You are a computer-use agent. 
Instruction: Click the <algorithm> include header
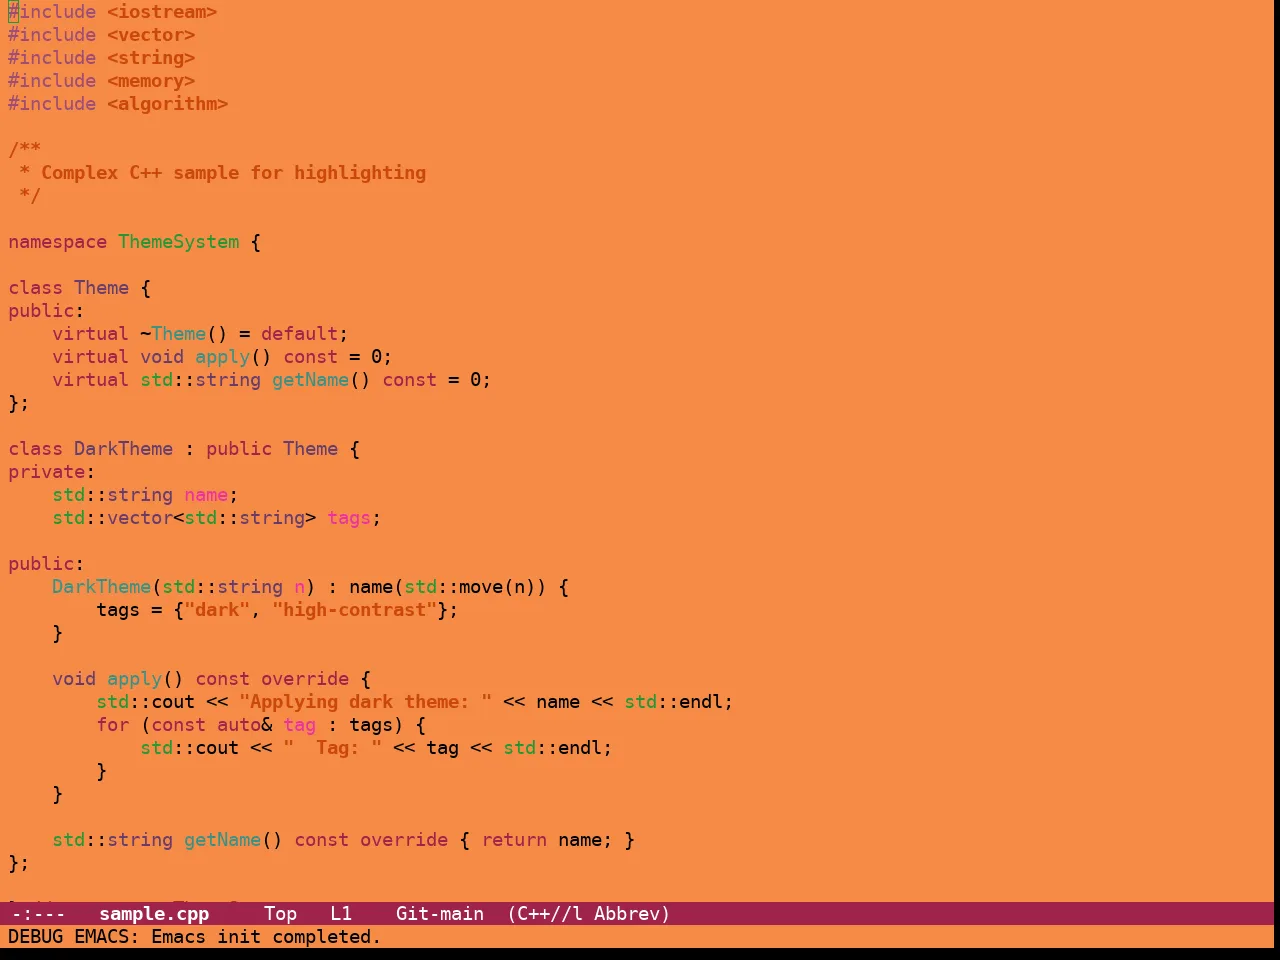click(x=168, y=104)
